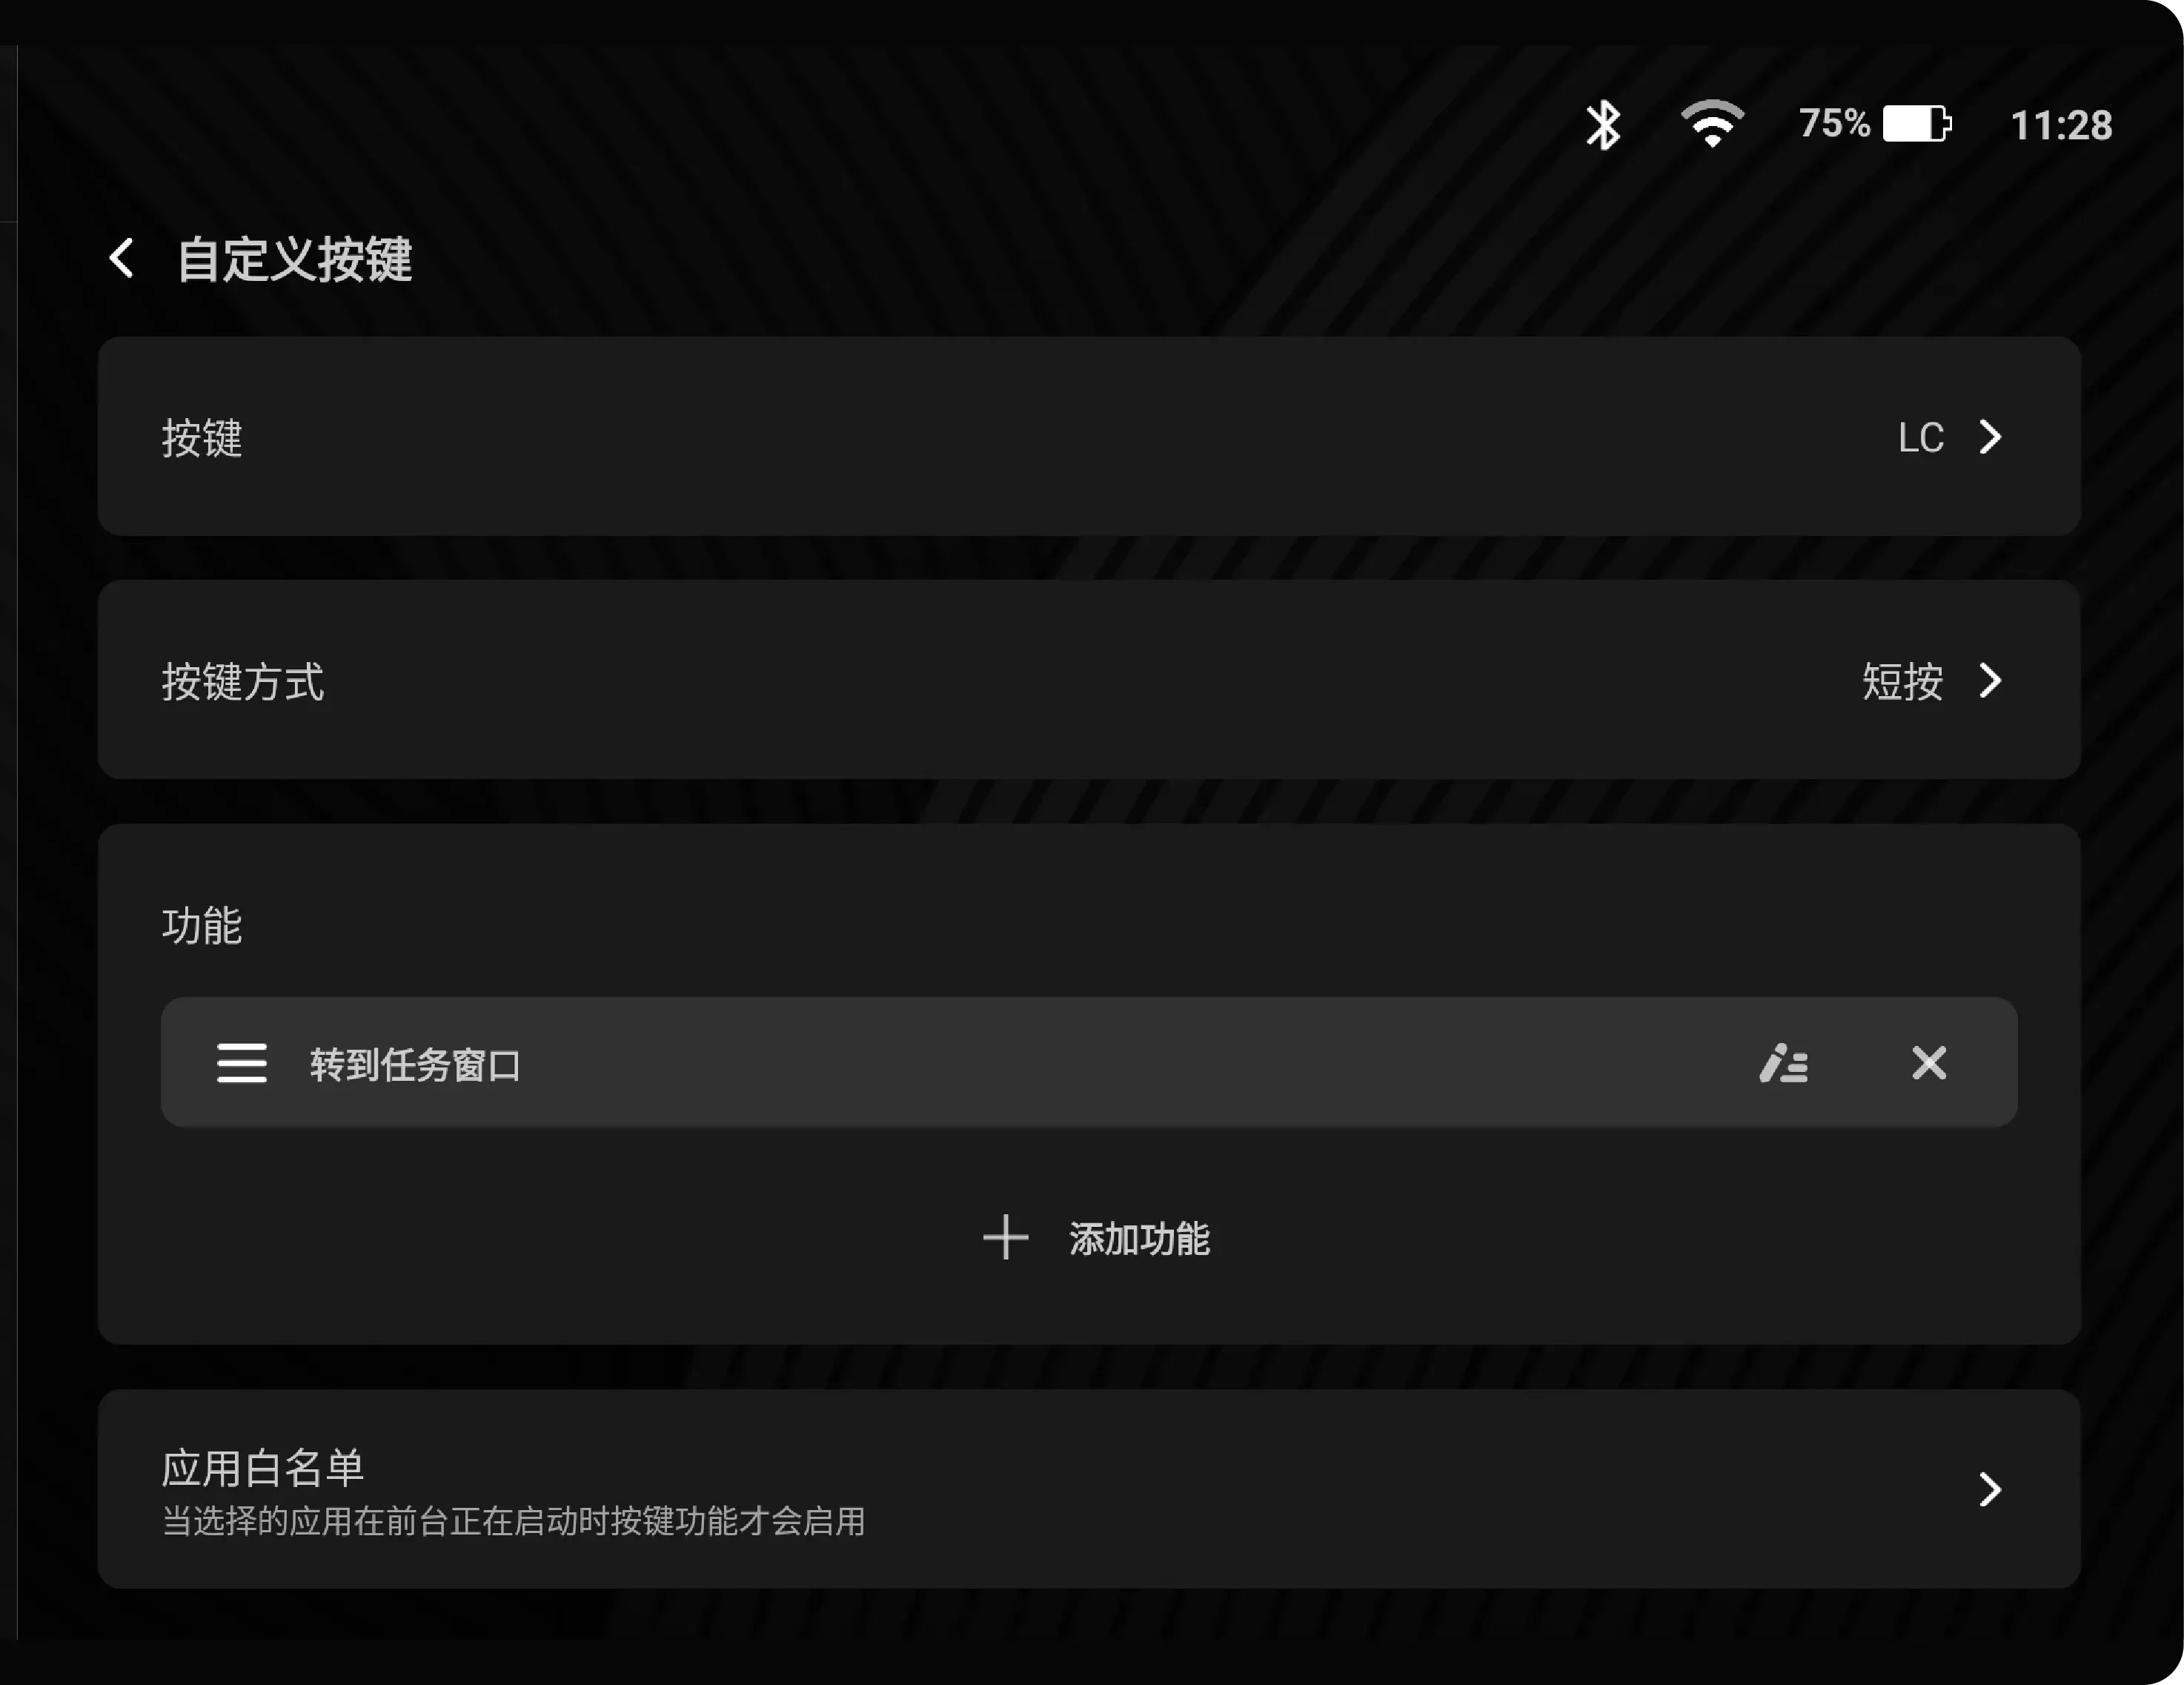Open 应用白名单 whitelist chevron
The height and width of the screenshot is (1685, 2184).
(1991, 1490)
